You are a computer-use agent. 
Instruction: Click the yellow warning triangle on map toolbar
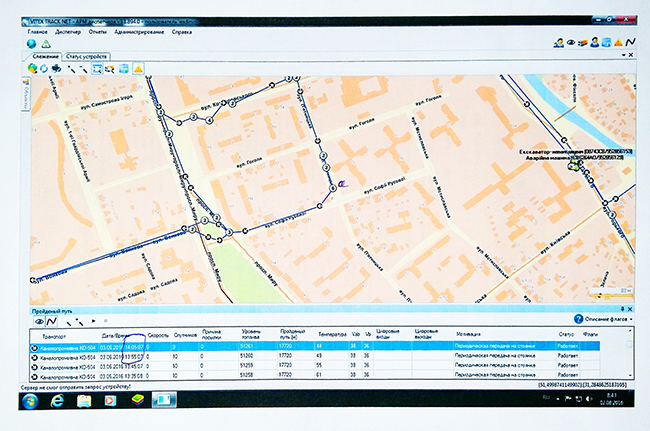pyautogui.click(x=138, y=68)
